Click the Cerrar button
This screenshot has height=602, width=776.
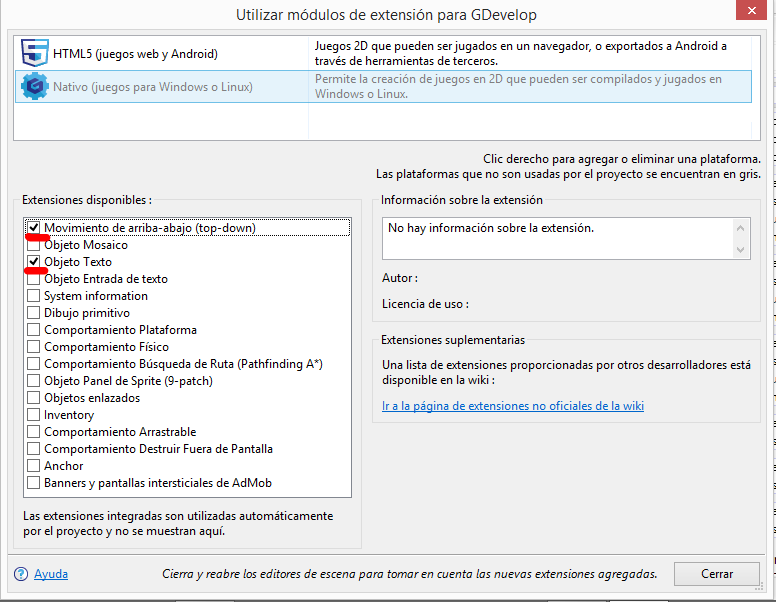coord(717,574)
